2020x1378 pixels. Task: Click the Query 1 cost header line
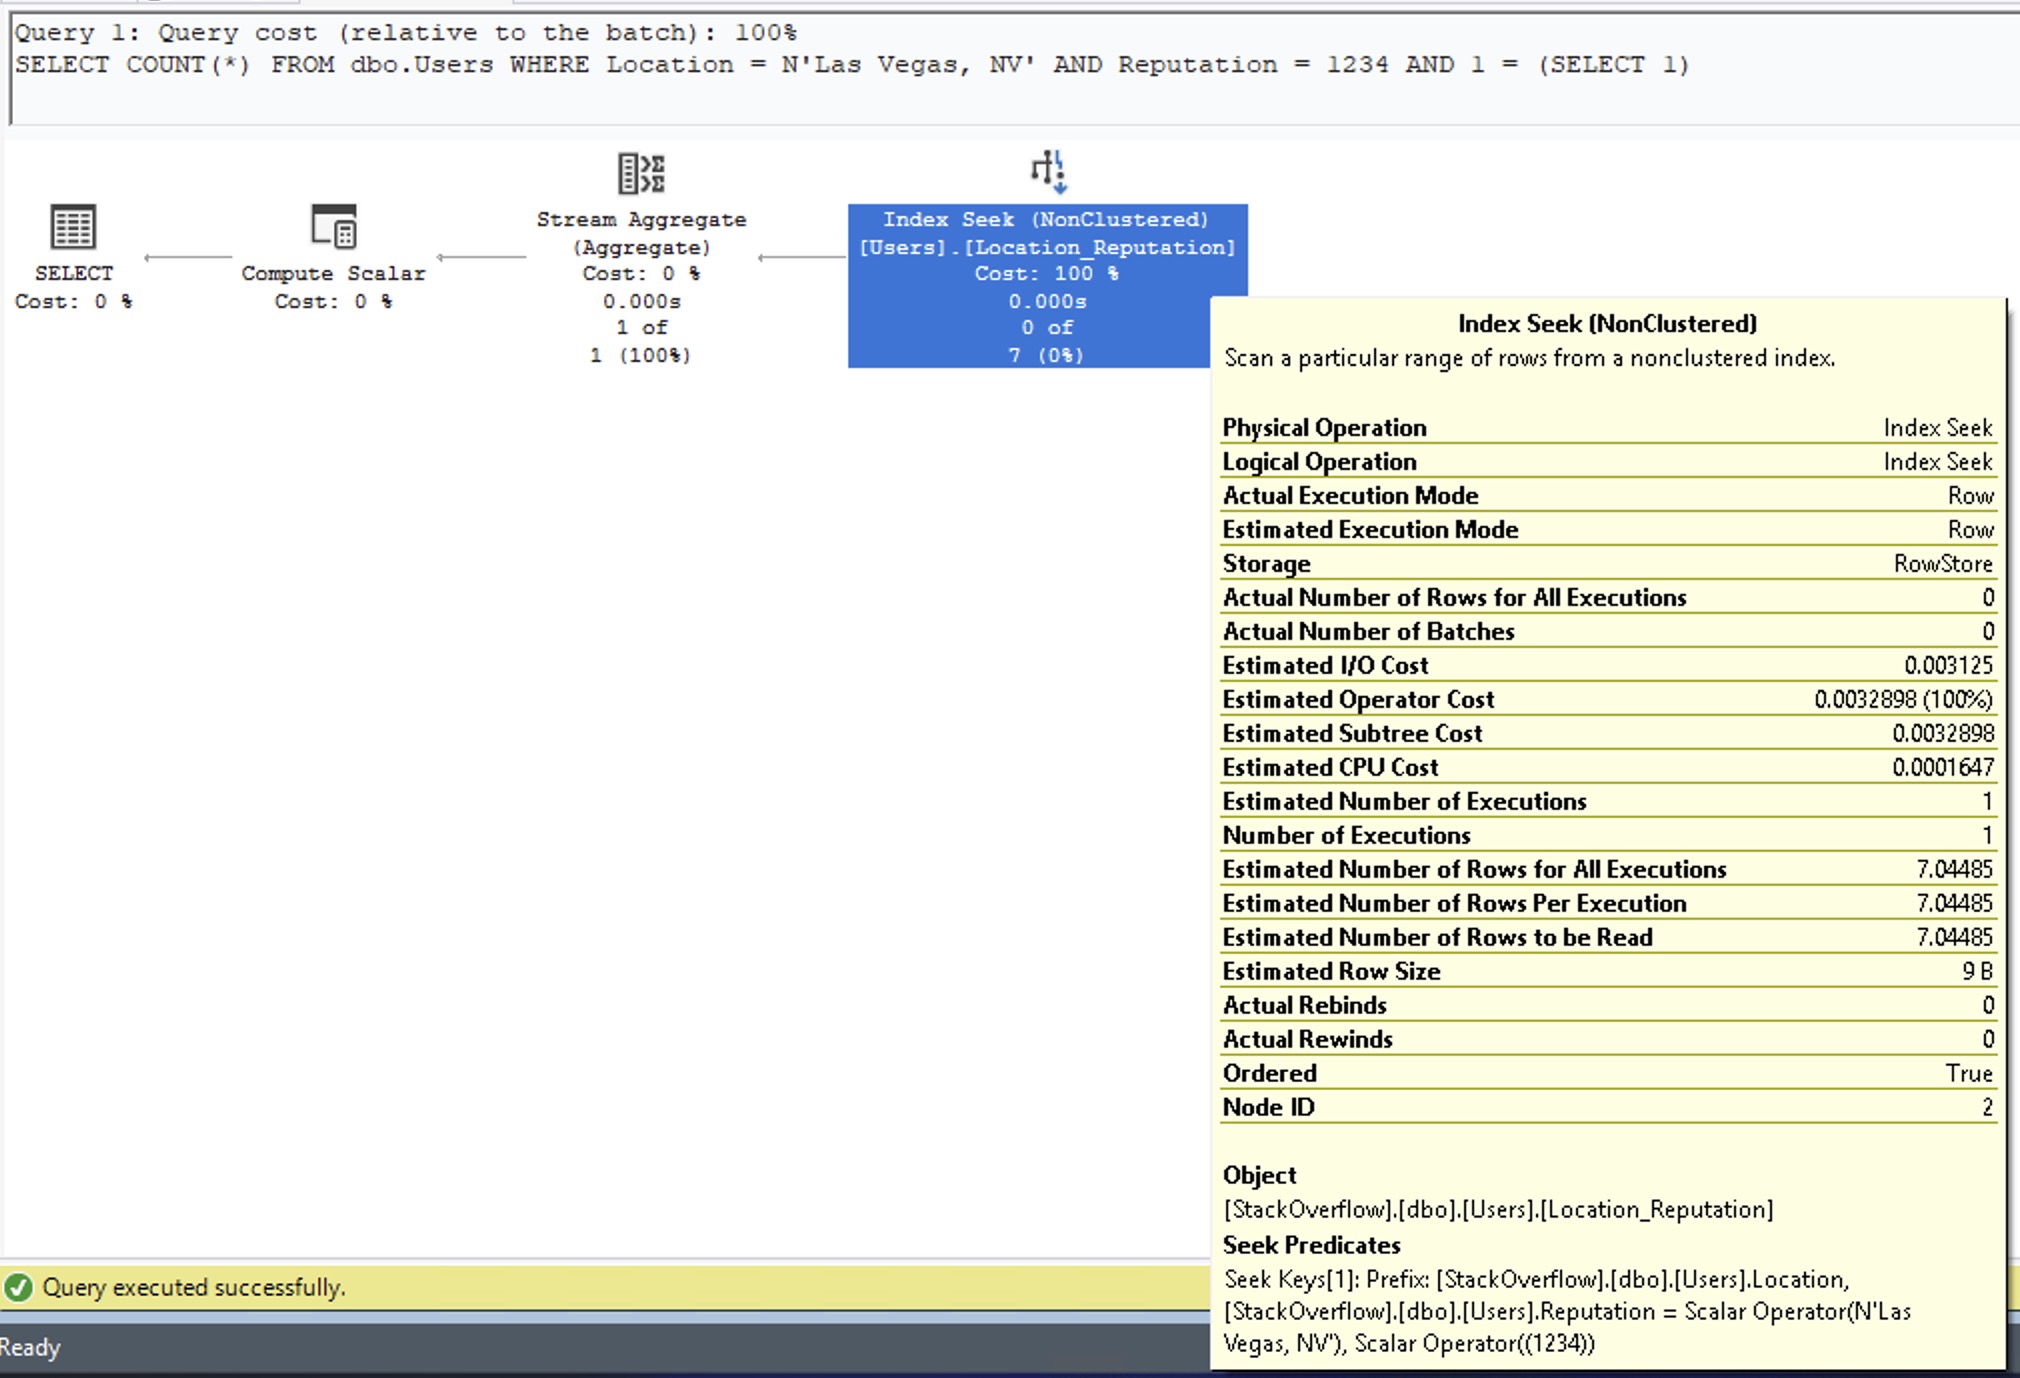pos(405,32)
